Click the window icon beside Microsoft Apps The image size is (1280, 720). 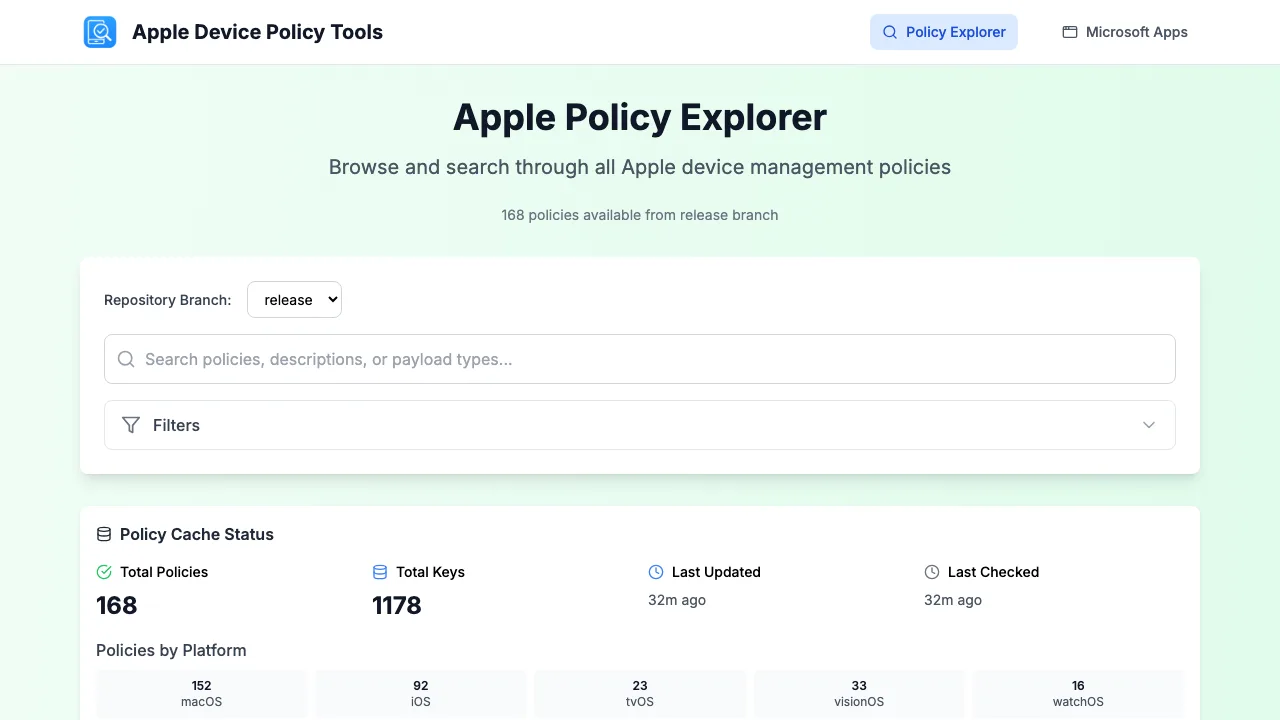coord(1070,32)
